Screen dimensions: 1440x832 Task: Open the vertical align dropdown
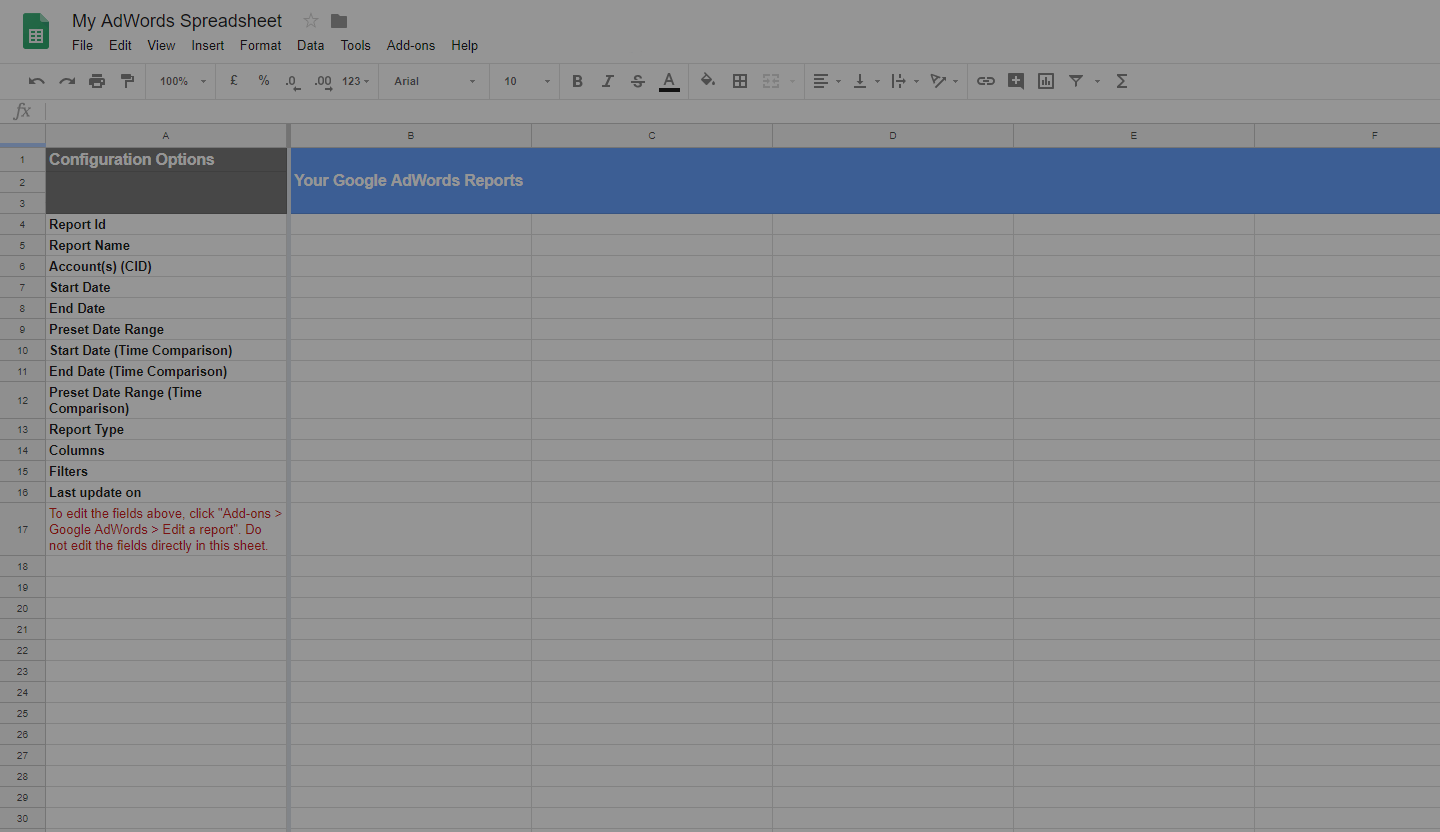pos(866,81)
